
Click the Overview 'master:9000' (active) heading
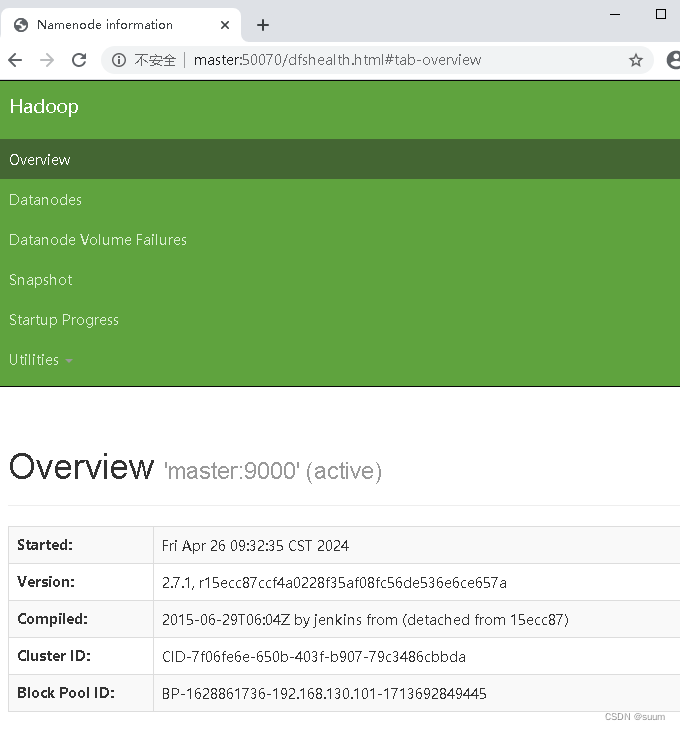[195, 467]
